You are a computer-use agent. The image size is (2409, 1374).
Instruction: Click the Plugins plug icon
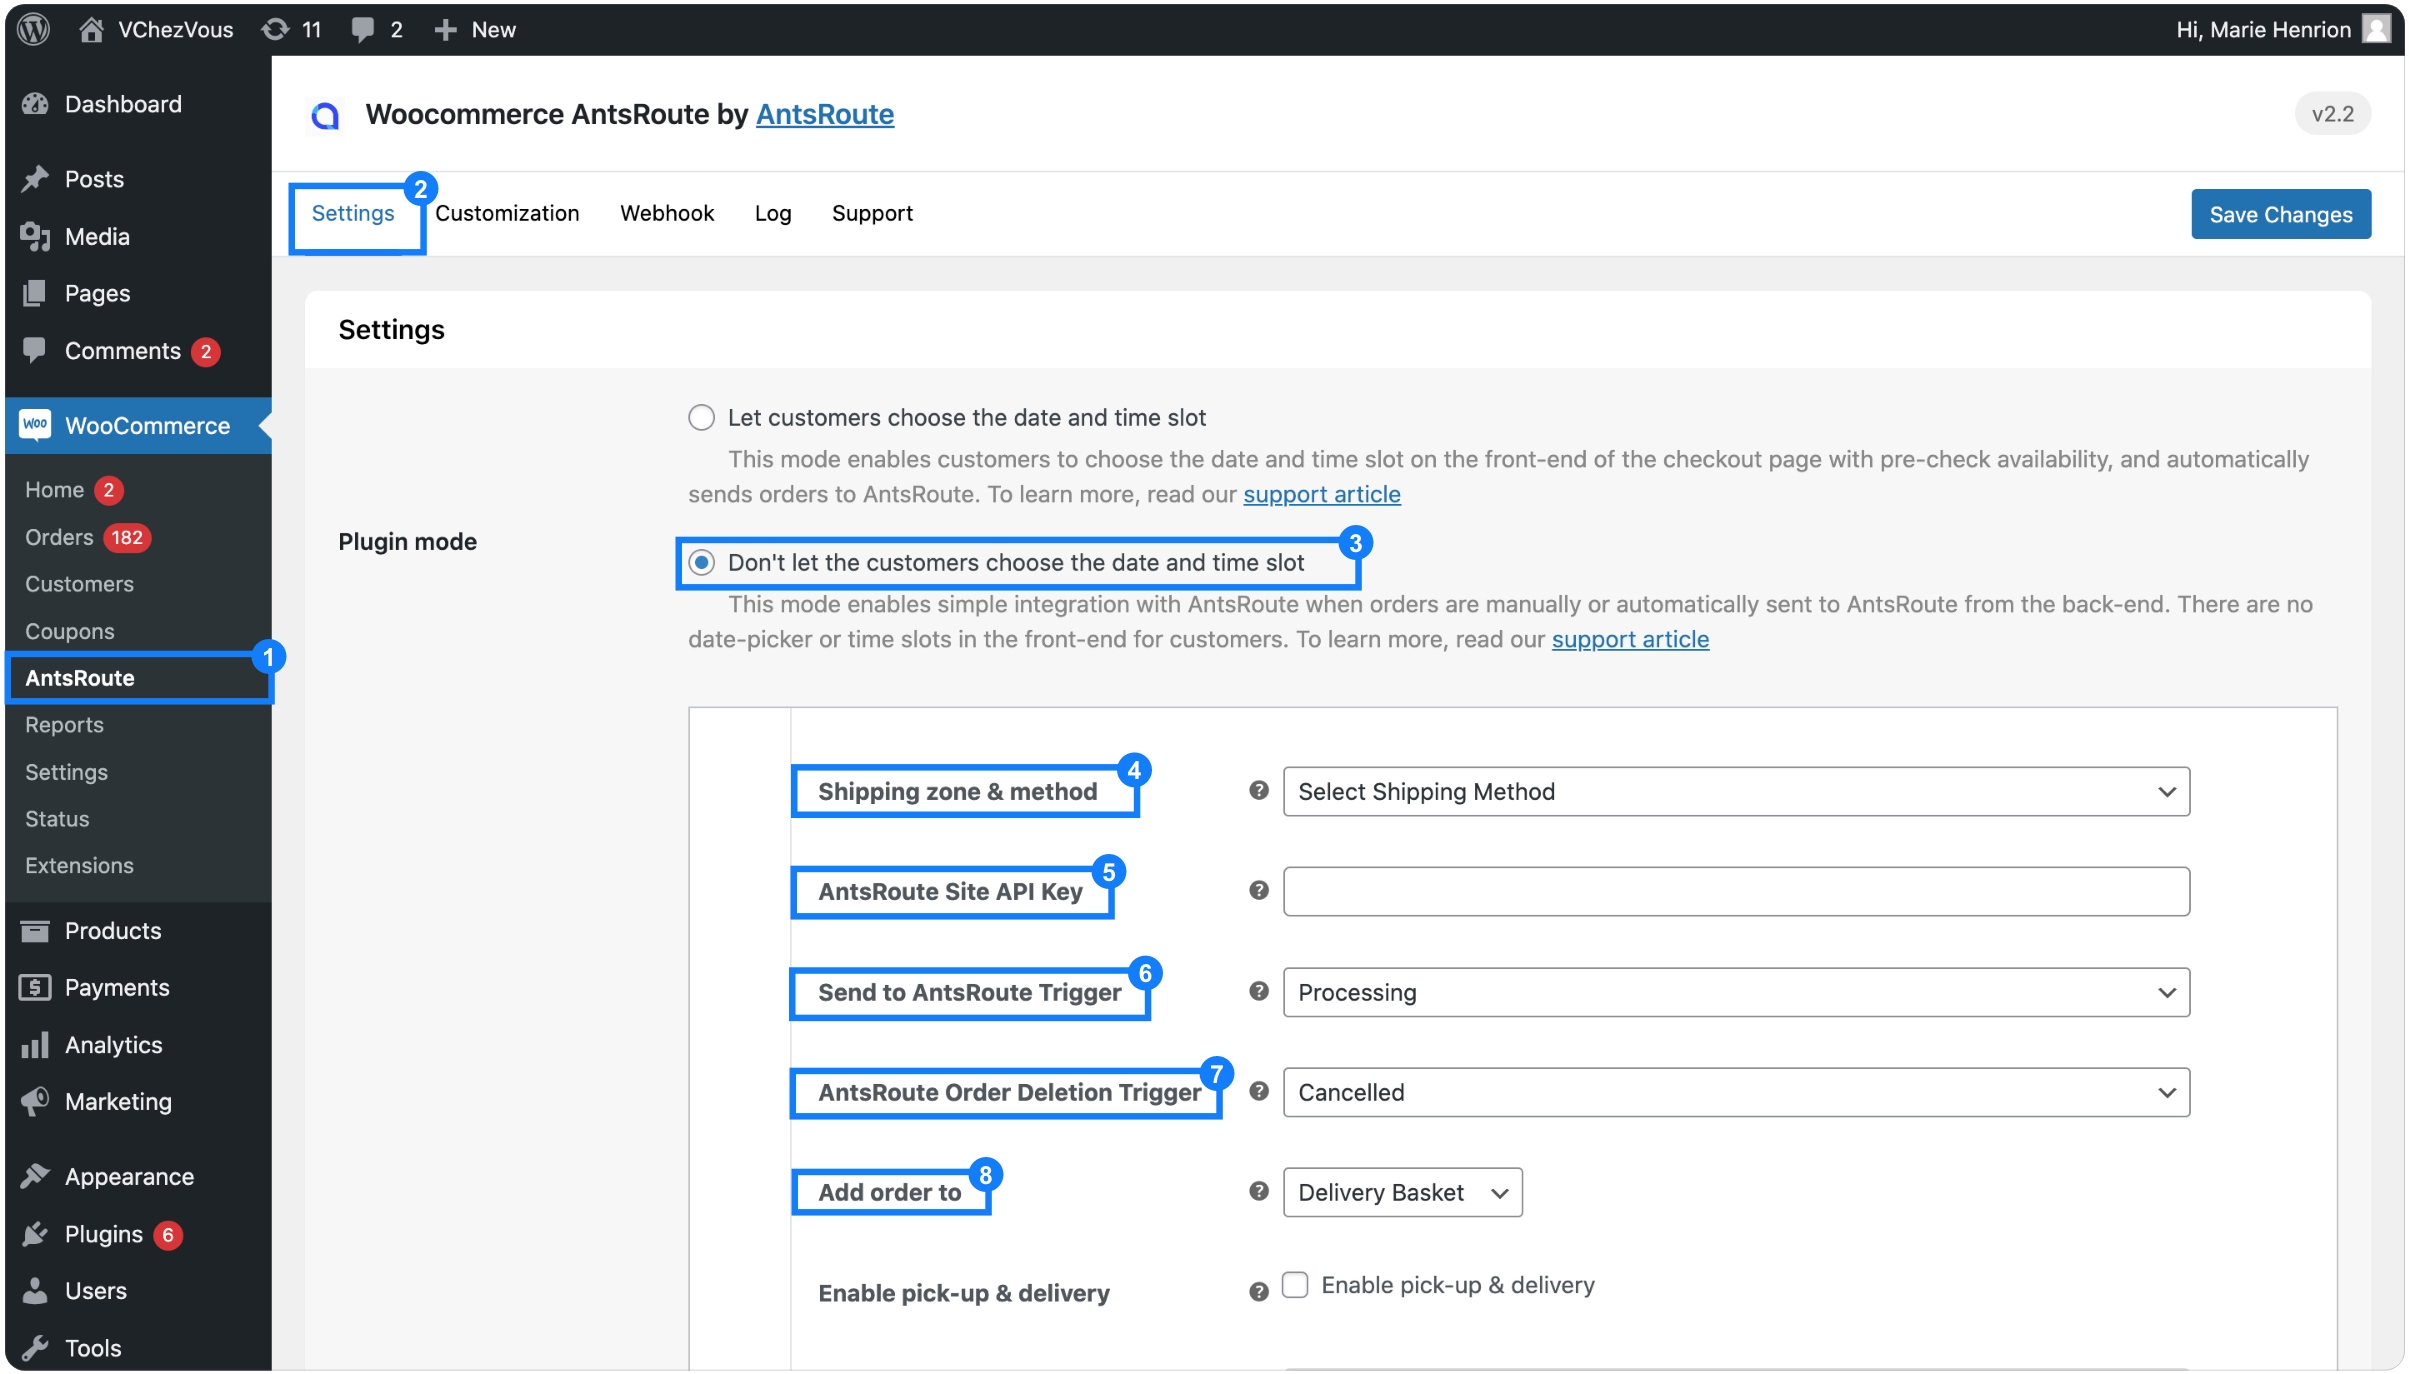(x=35, y=1234)
